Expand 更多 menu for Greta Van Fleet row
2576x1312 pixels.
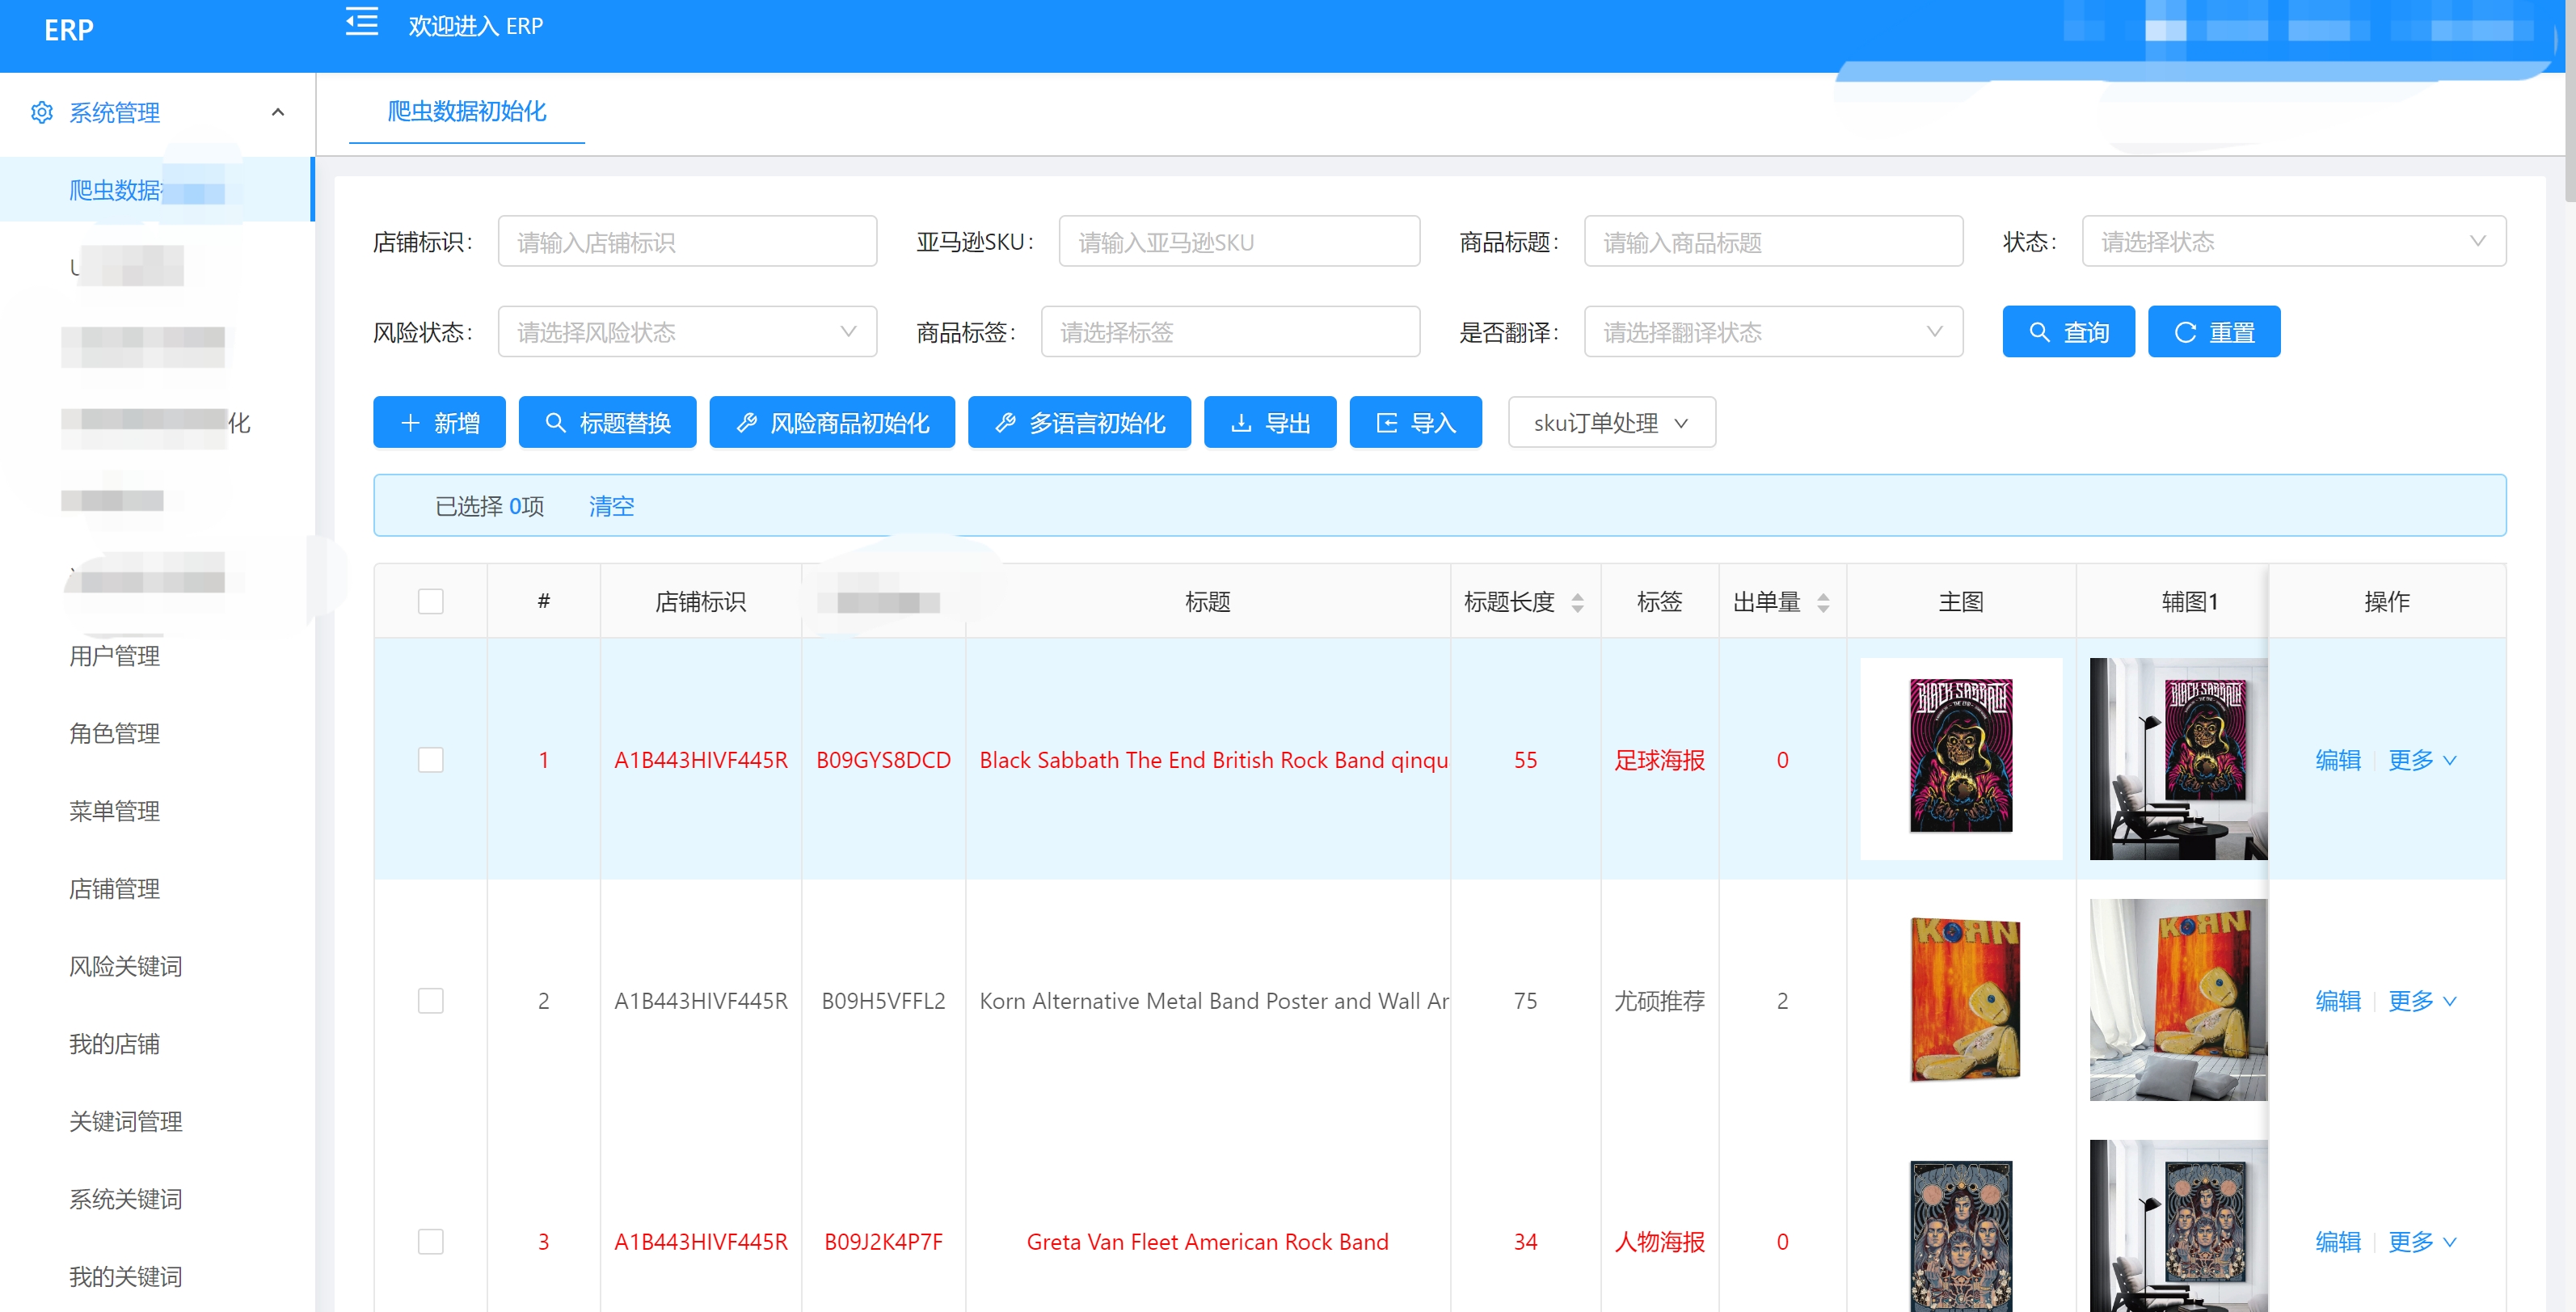pyautogui.click(x=2422, y=1242)
